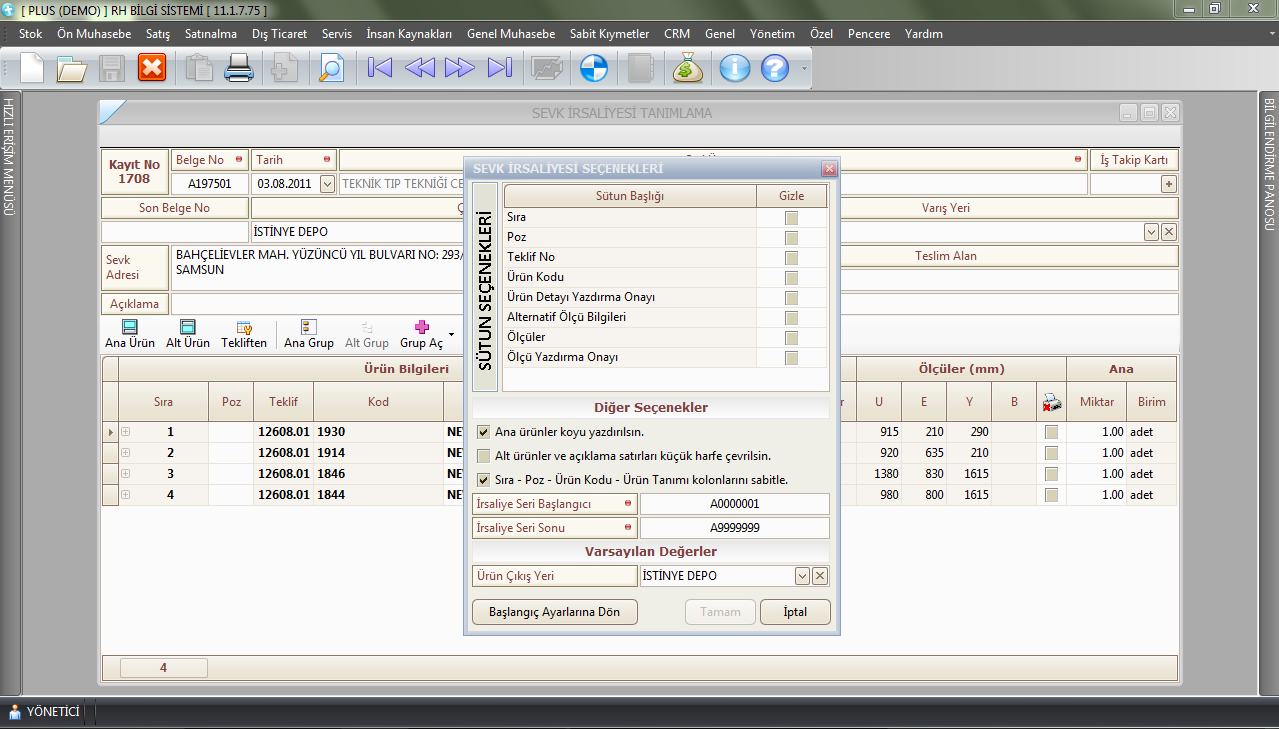This screenshot has width=1279, height=729.
Task: Open the Genel Muhasebe menu
Action: click(510, 34)
